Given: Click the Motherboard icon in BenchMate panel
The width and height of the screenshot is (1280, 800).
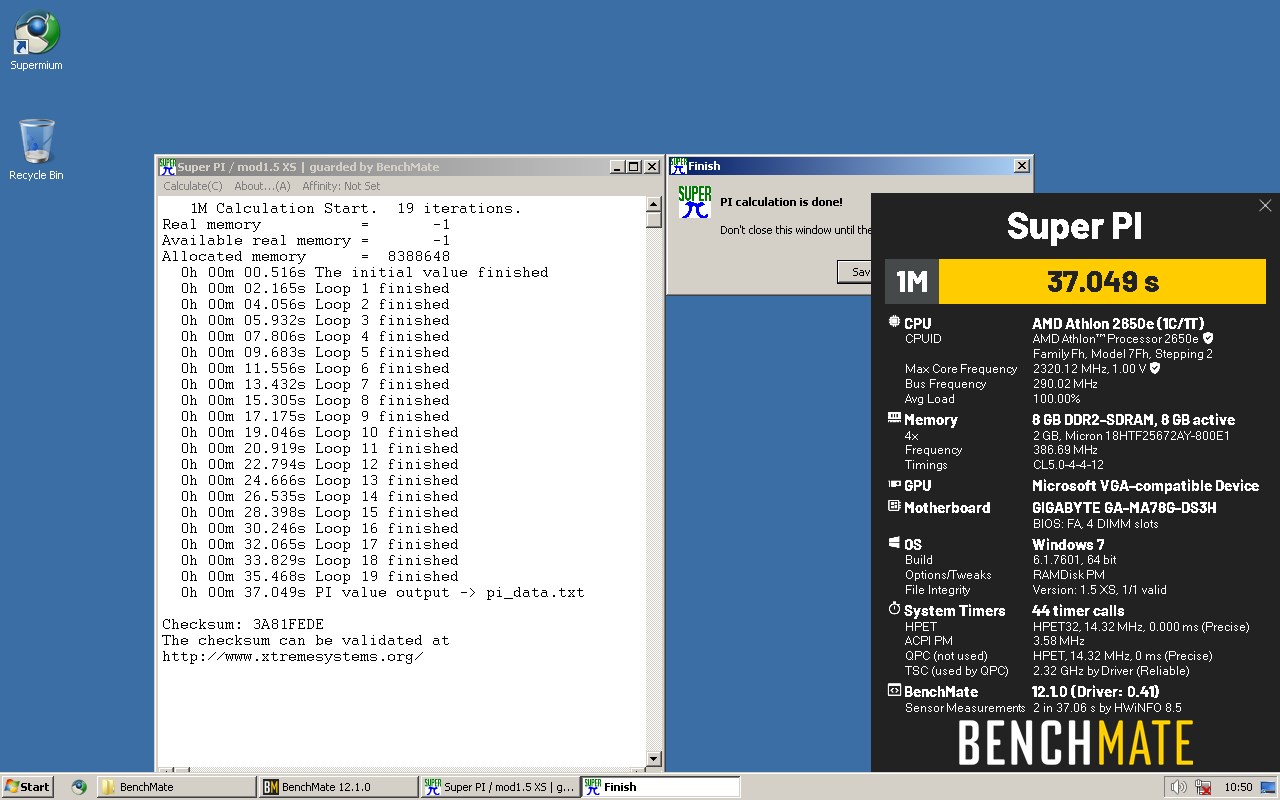Looking at the screenshot, I should point(894,506).
